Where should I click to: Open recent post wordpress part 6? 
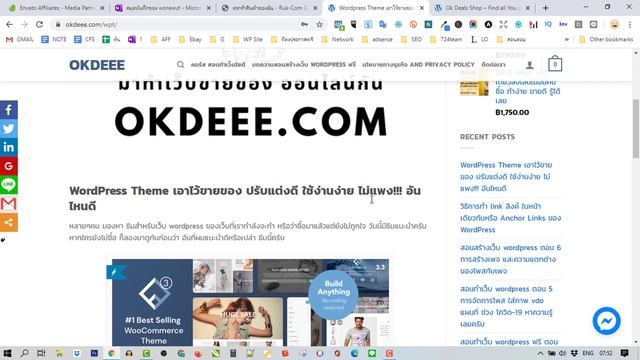(x=511, y=259)
